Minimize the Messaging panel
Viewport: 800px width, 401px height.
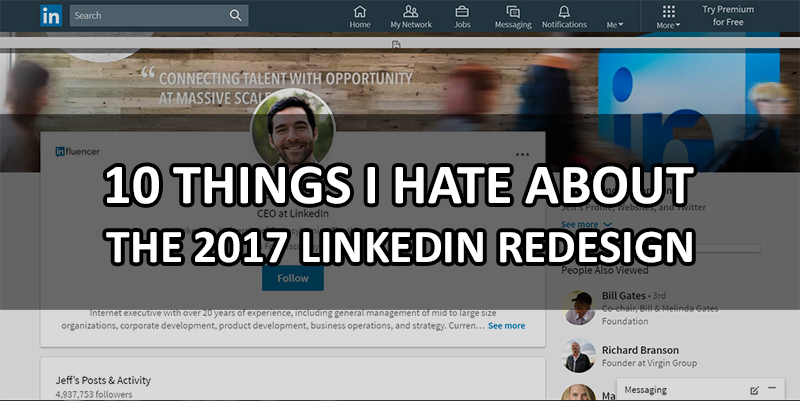(x=772, y=389)
